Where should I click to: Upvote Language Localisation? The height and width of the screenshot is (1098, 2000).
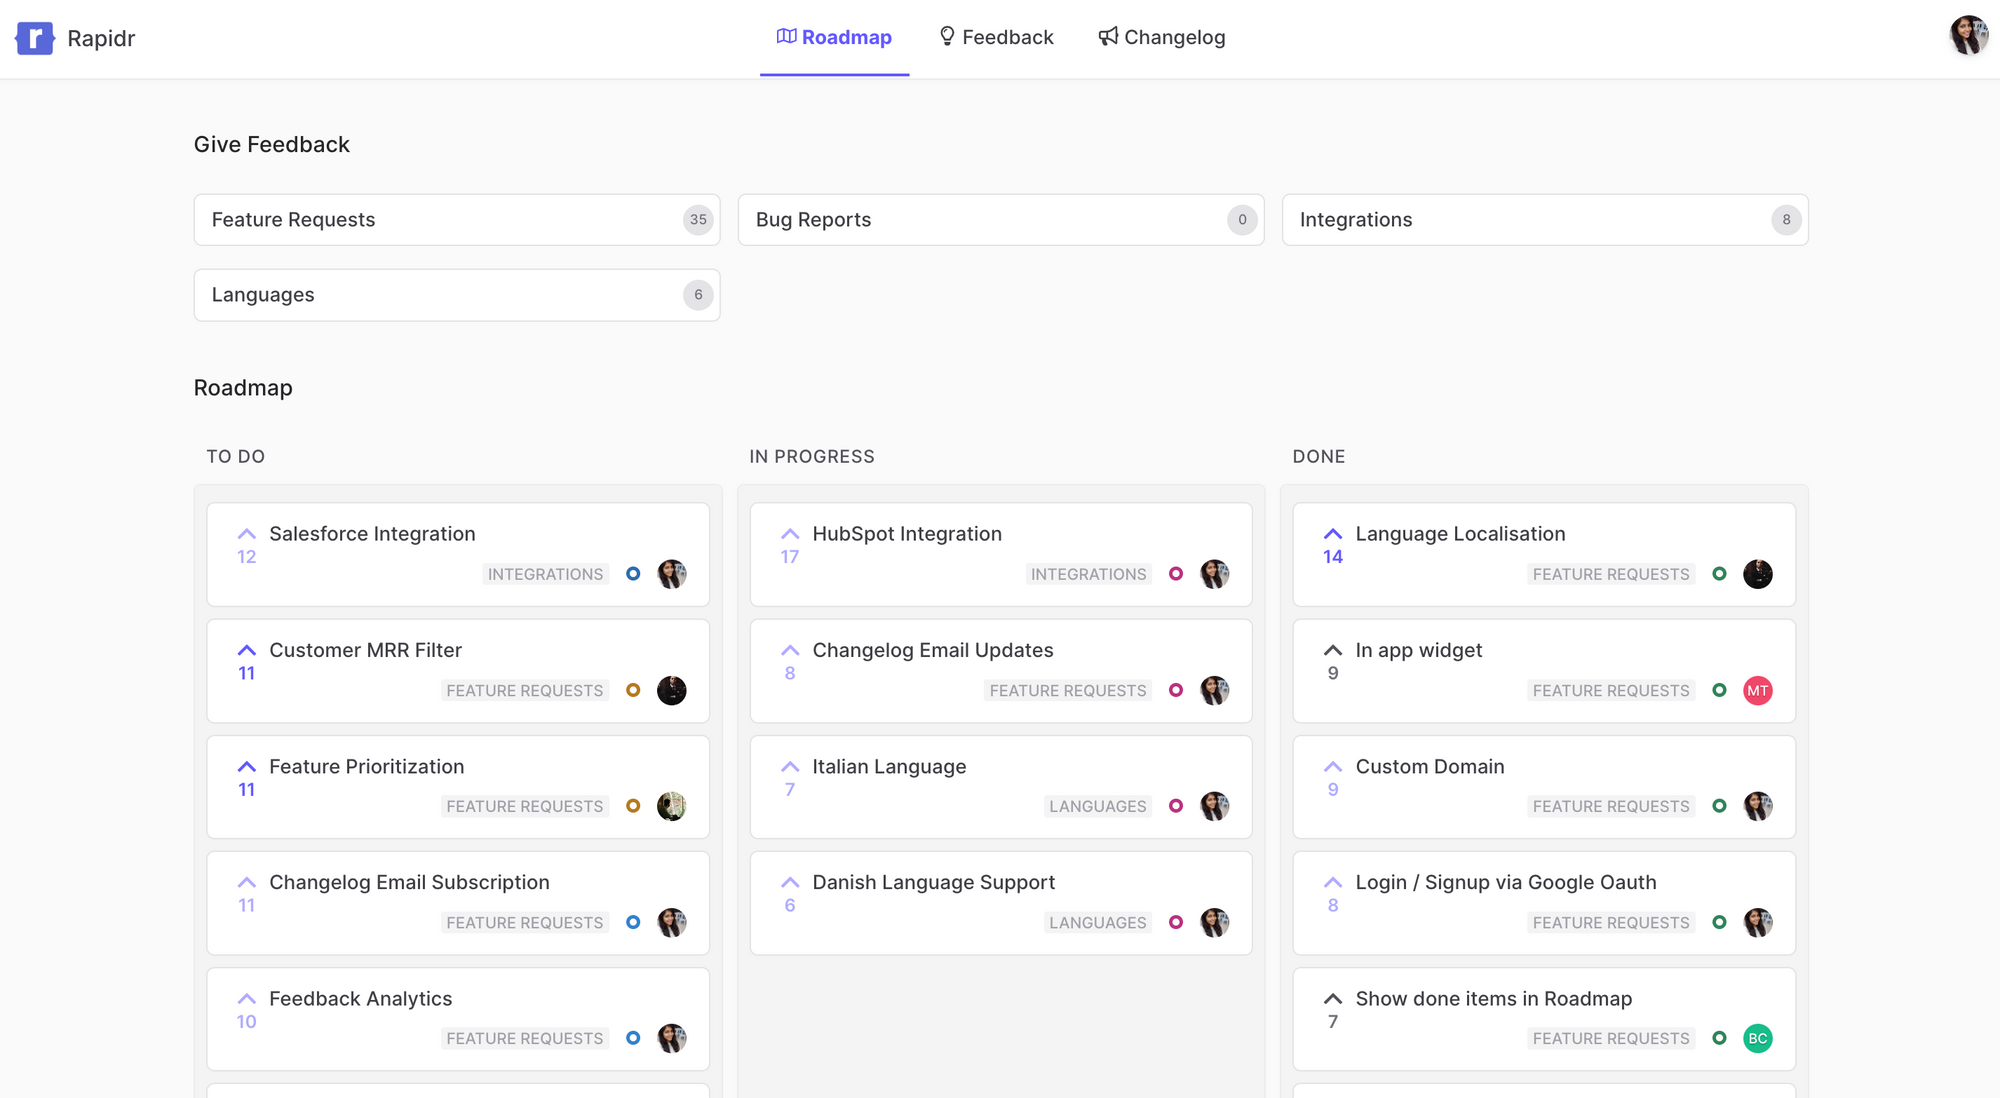(1333, 545)
